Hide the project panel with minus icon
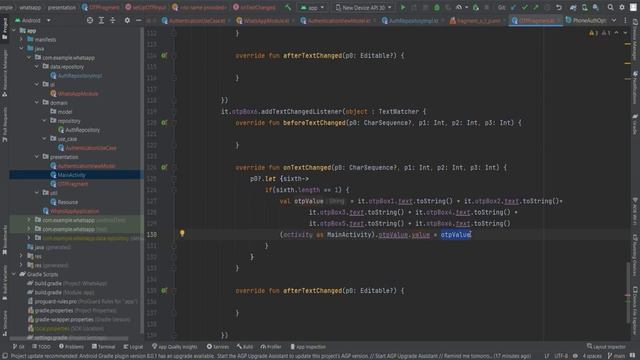The image size is (640, 360). point(138,20)
